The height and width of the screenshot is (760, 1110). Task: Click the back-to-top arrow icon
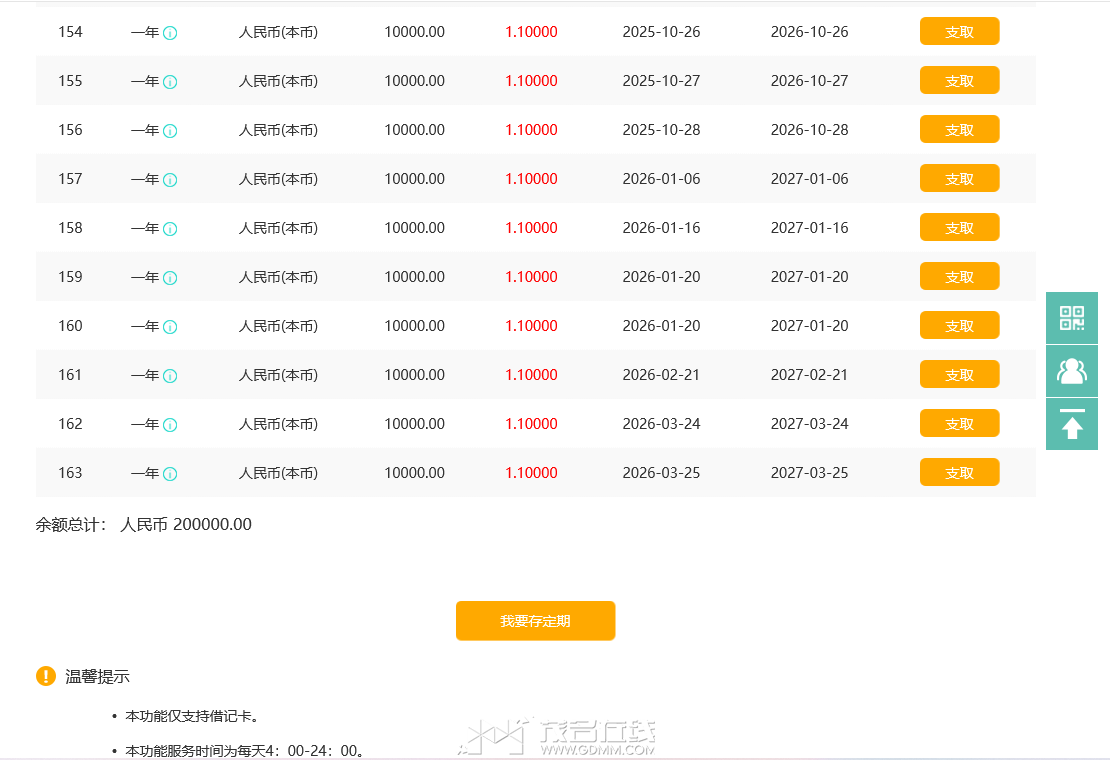(1072, 424)
